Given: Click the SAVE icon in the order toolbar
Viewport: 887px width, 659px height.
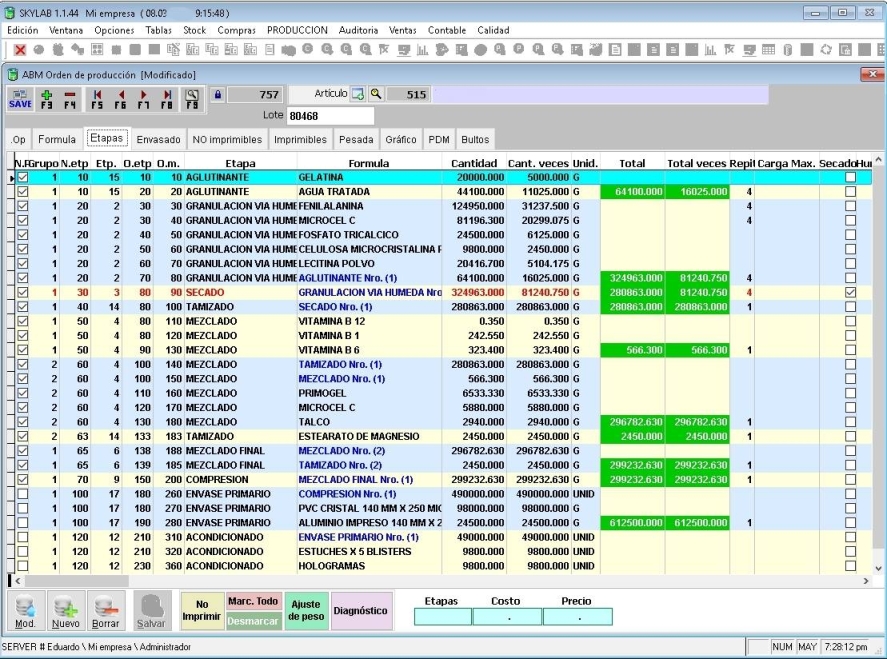Looking at the screenshot, I should (x=20, y=98).
